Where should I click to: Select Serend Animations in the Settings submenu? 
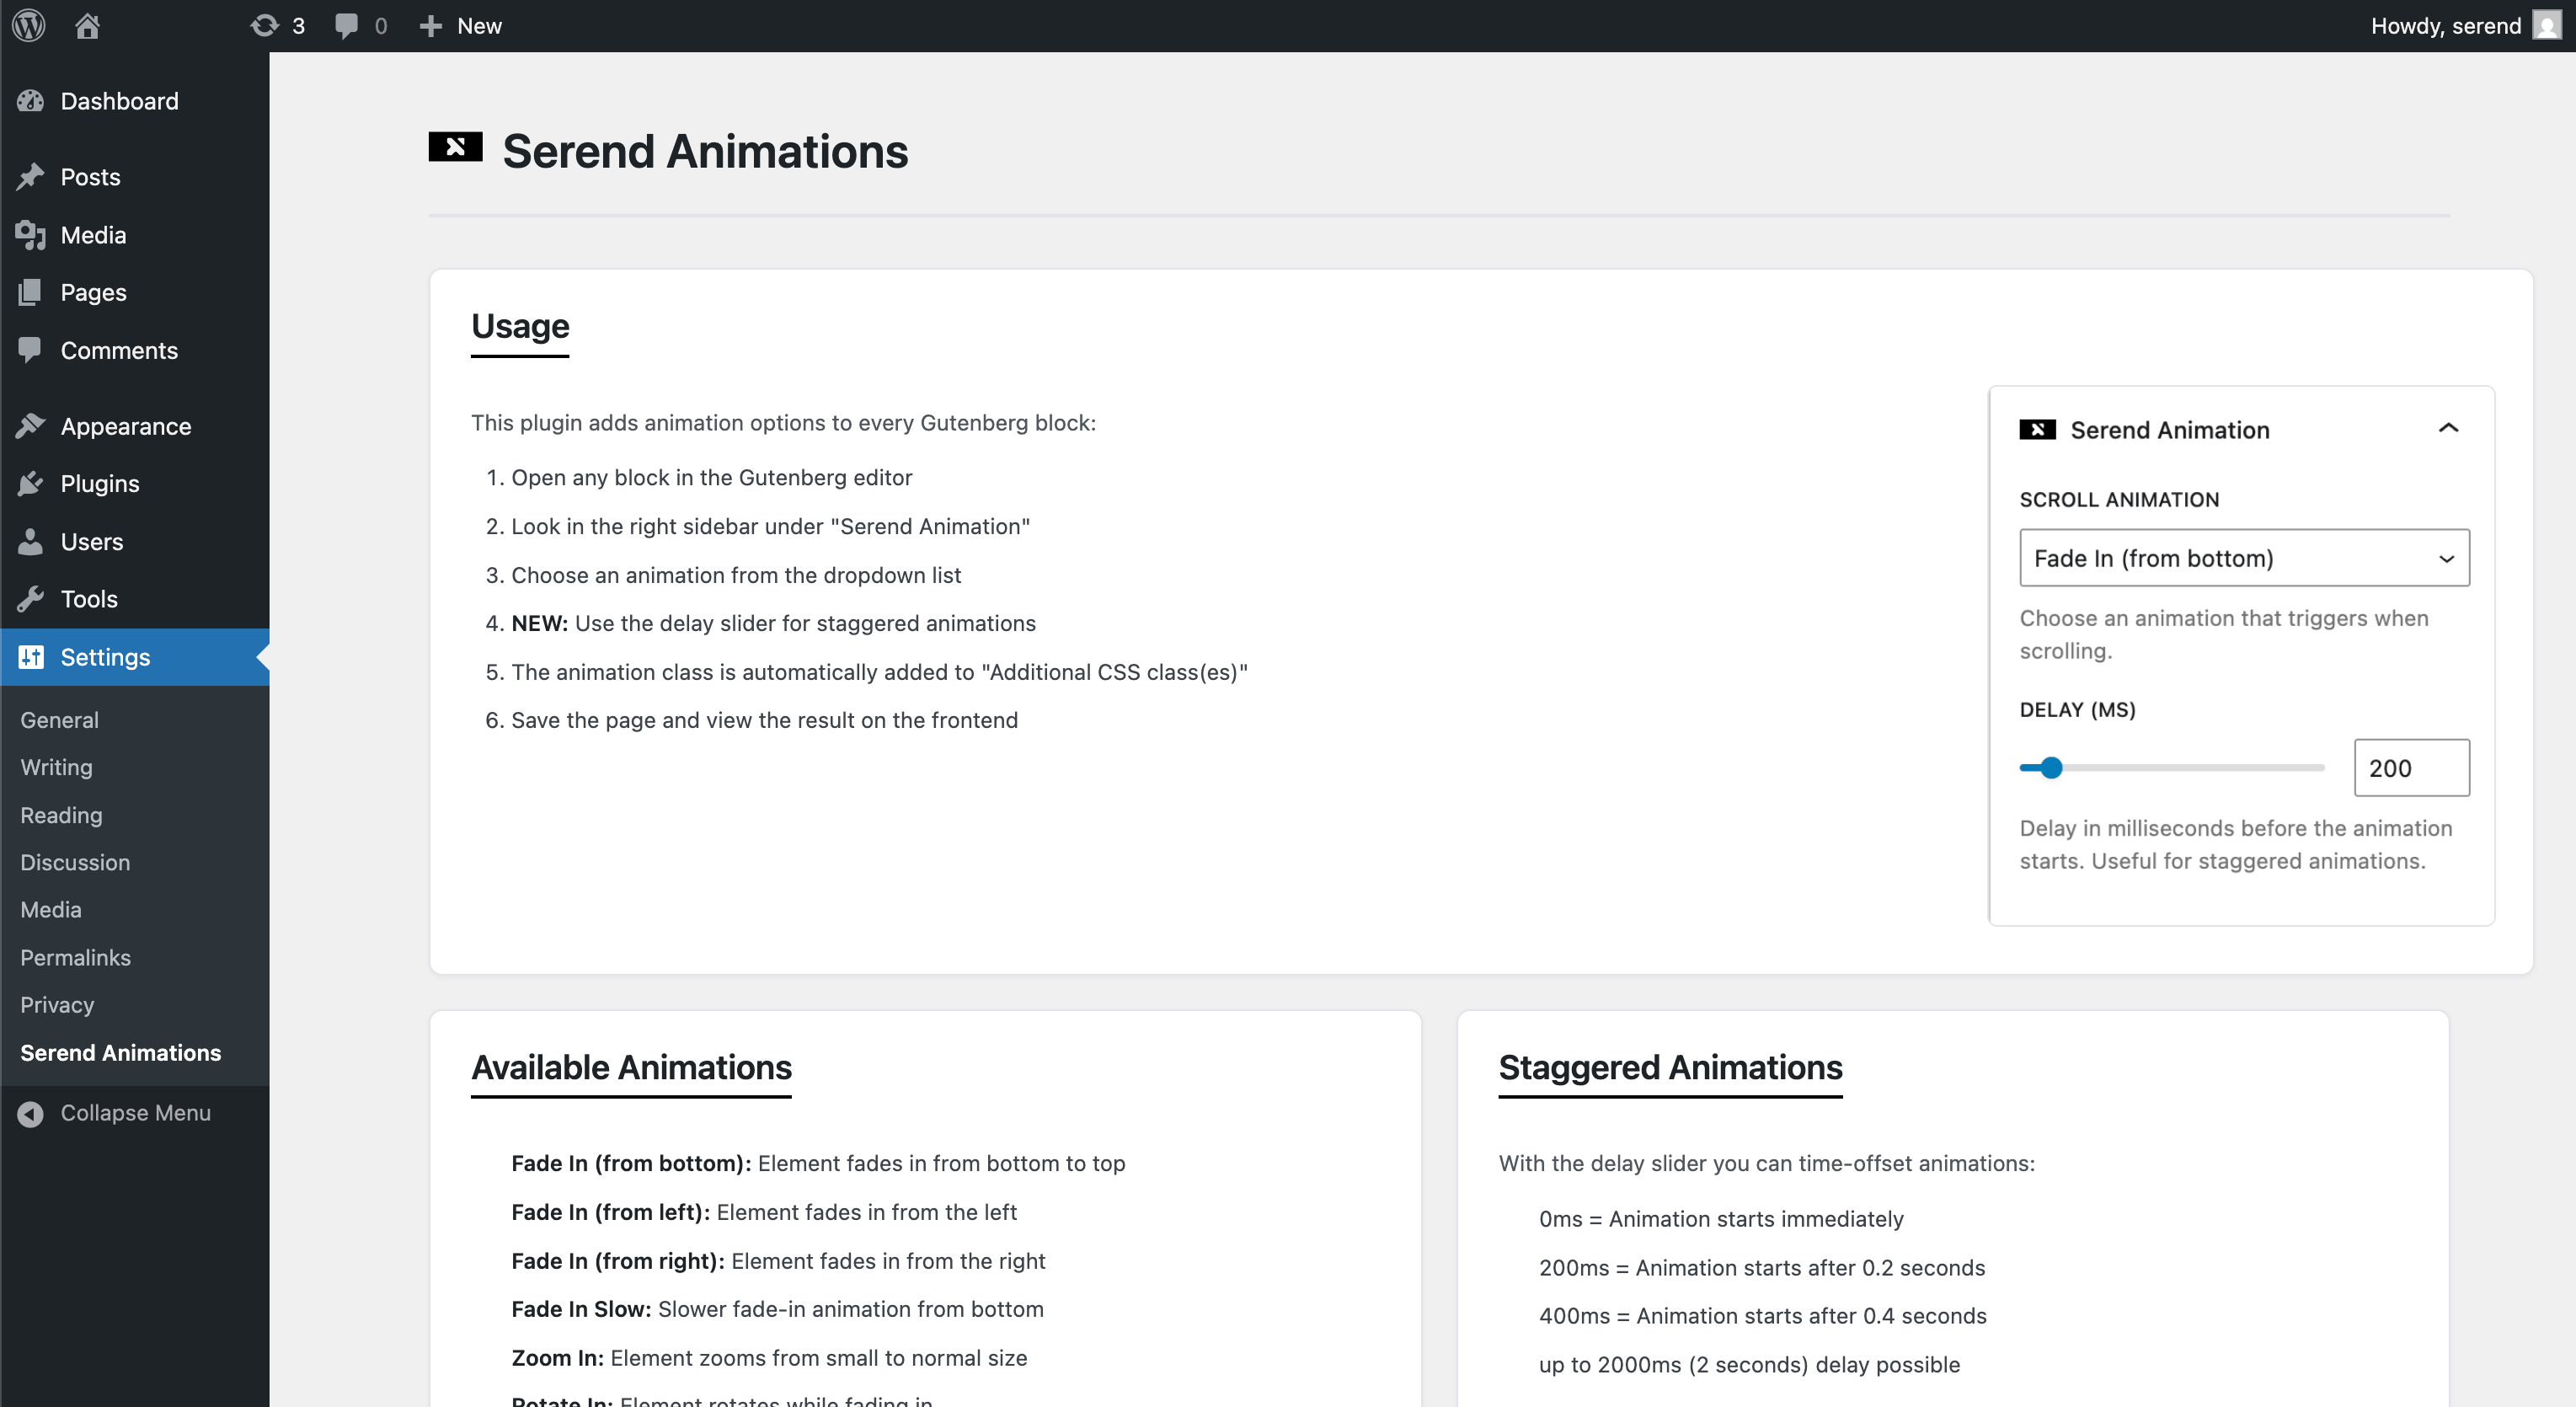pos(120,1052)
